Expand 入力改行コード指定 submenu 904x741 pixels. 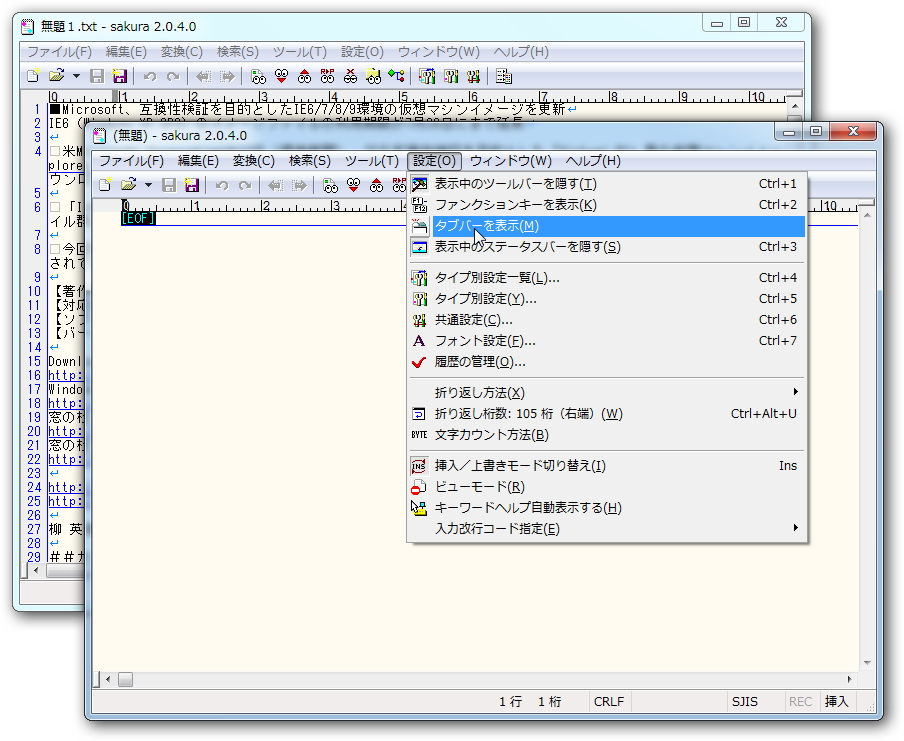(607, 529)
